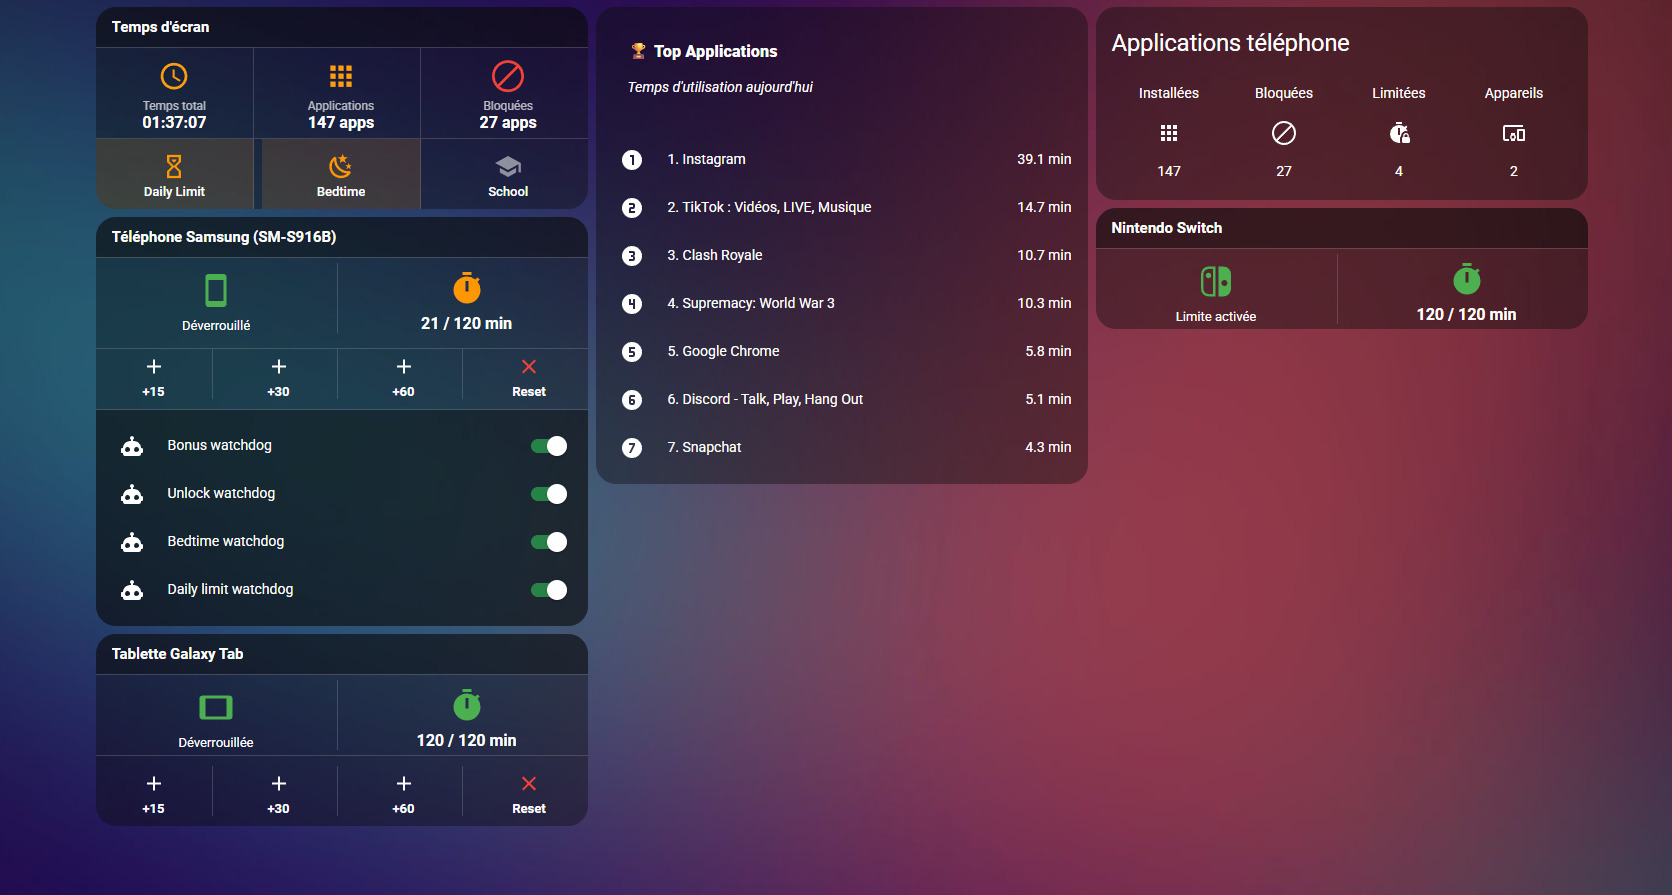Reset the Galaxy Tab time bonus
The height and width of the screenshot is (895, 1672).
[529, 794]
